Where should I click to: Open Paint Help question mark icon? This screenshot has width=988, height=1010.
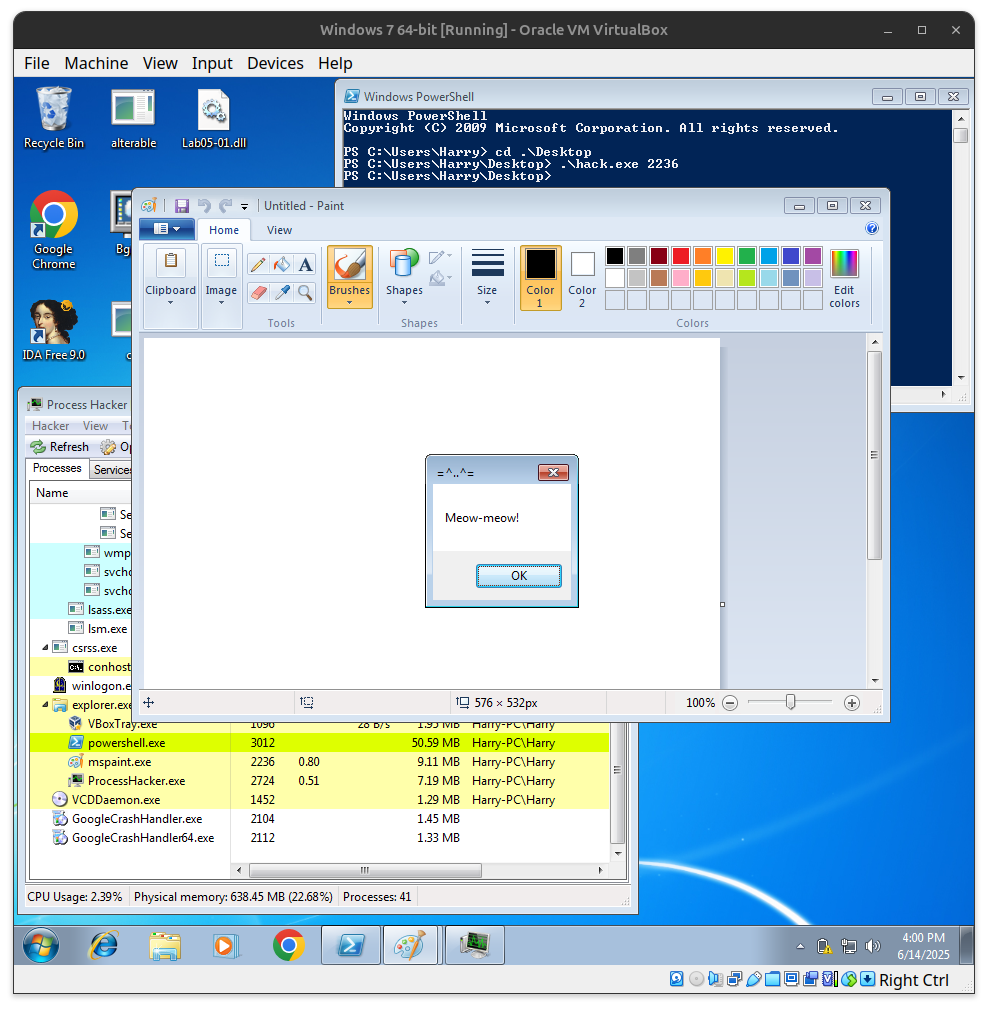click(x=871, y=228)
